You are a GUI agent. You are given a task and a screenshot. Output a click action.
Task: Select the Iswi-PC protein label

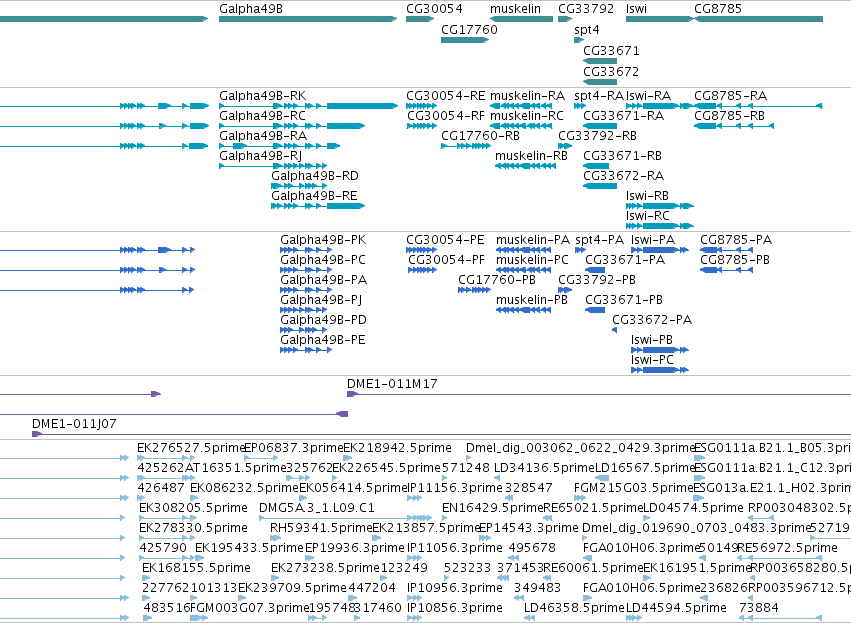click(x=652, y=360)
